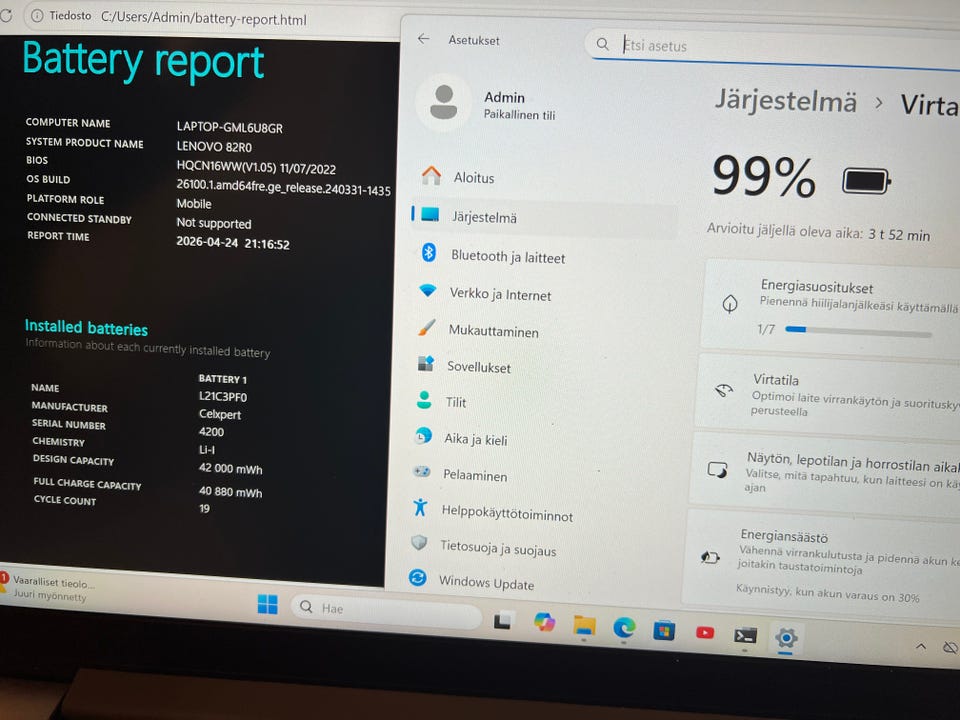
Task: Select Bluetooth ja laitteet menu label
Action: pyautogui.click(x=508, y=257)
